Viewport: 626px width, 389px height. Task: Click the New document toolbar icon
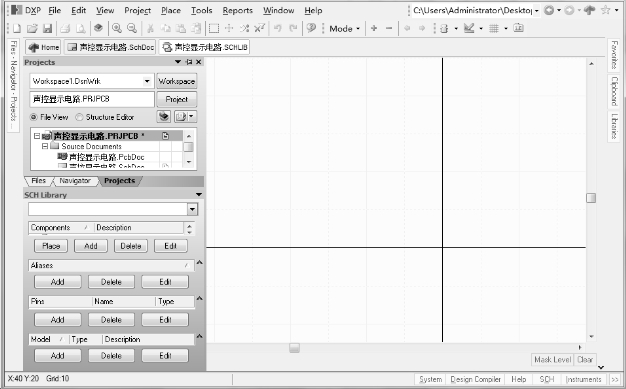pos(16,28)
